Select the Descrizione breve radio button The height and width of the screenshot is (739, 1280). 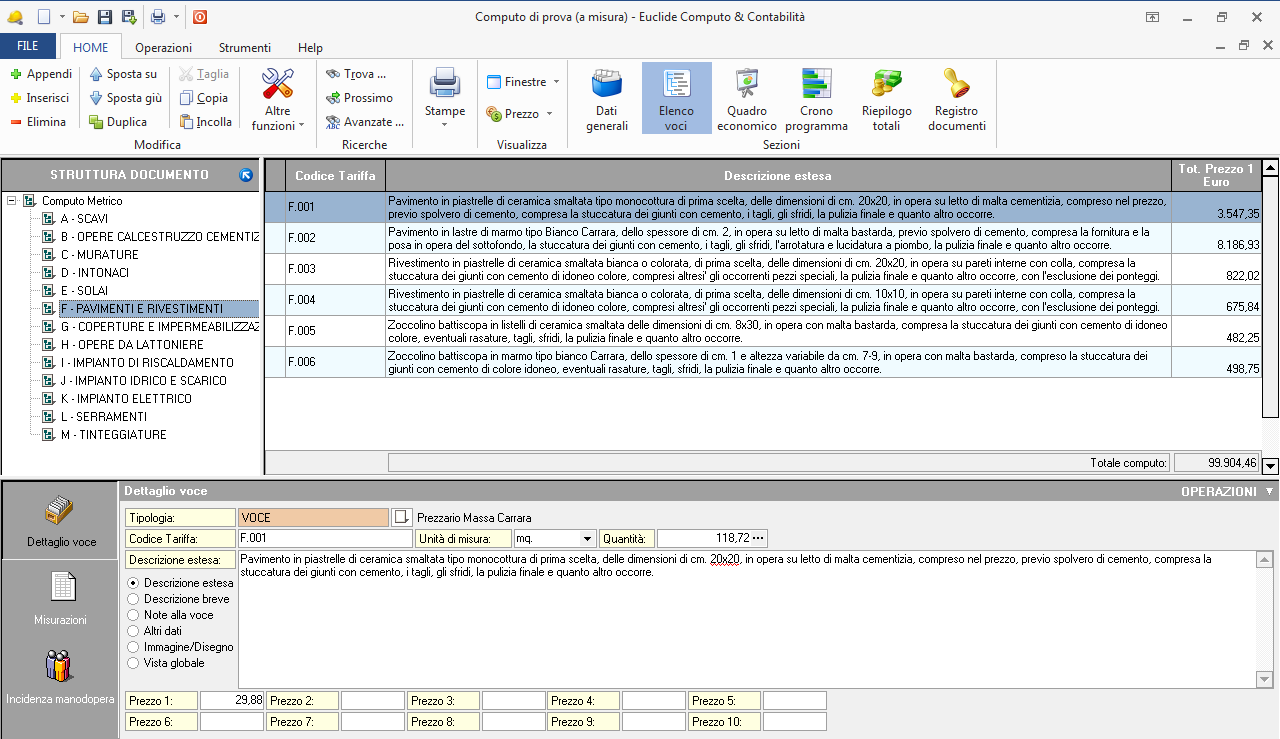point(134,599)
